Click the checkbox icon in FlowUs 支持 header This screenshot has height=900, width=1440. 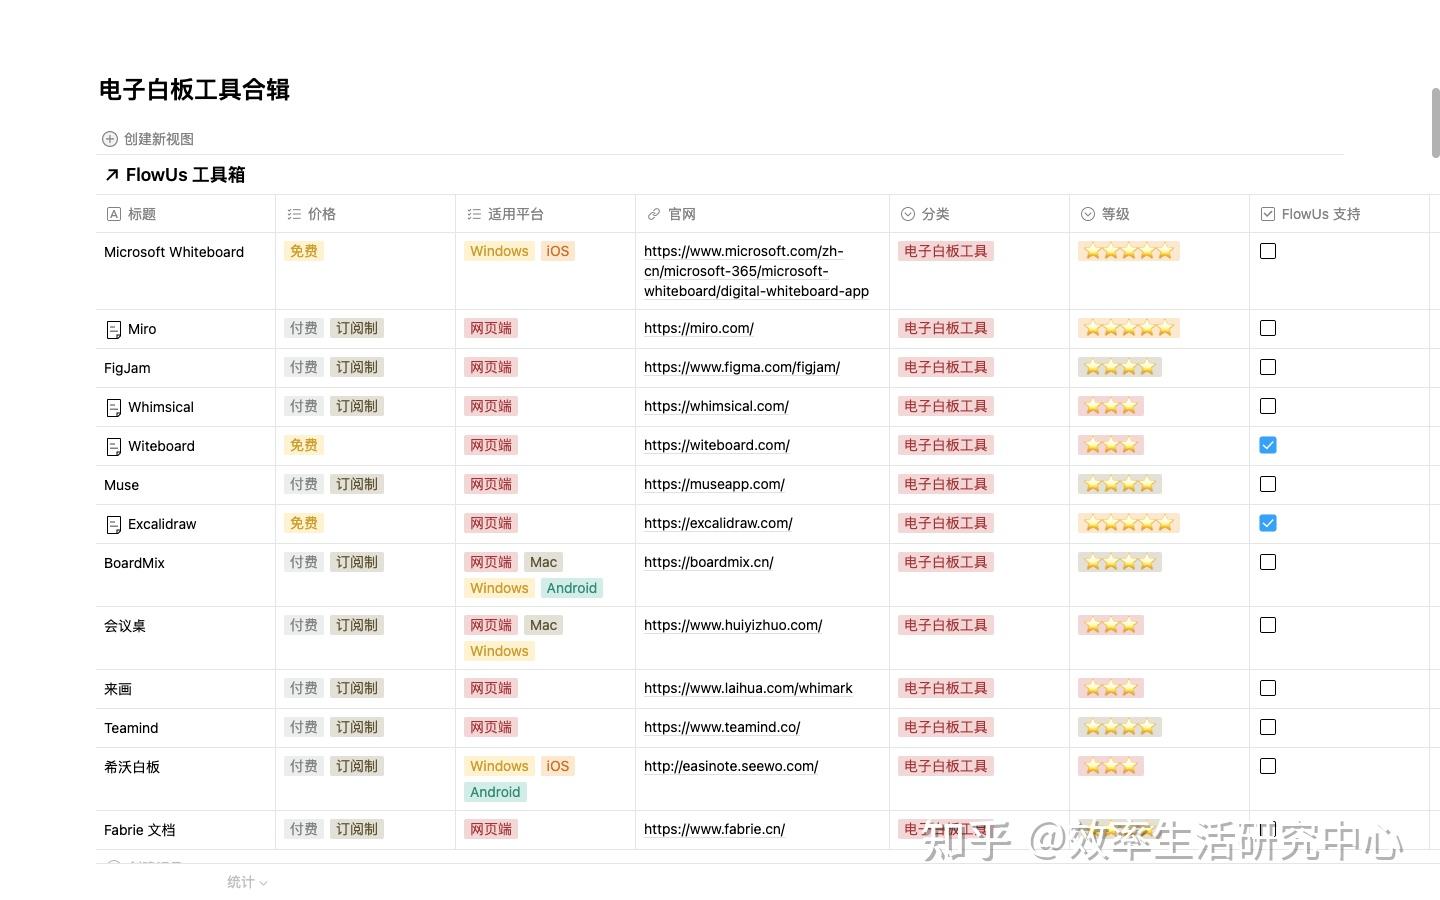click(1268, 214)
